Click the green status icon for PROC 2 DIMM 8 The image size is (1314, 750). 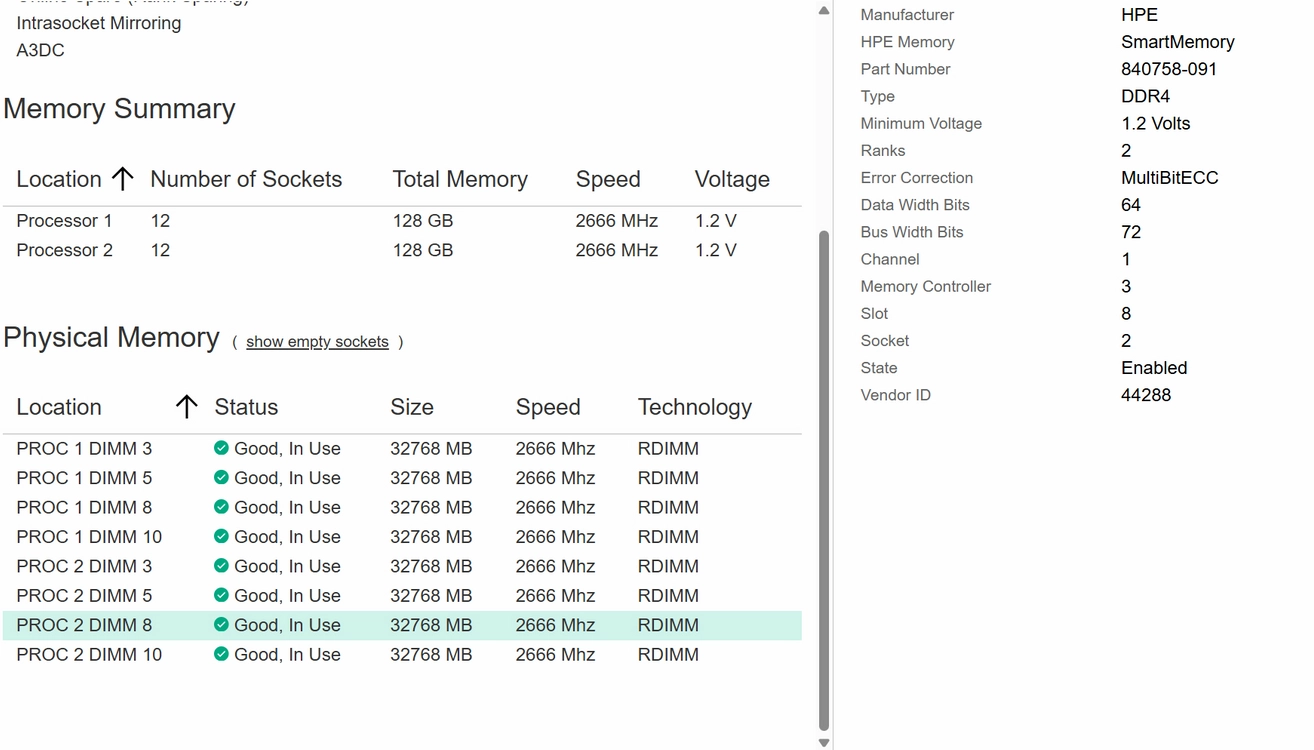(221, 625)
